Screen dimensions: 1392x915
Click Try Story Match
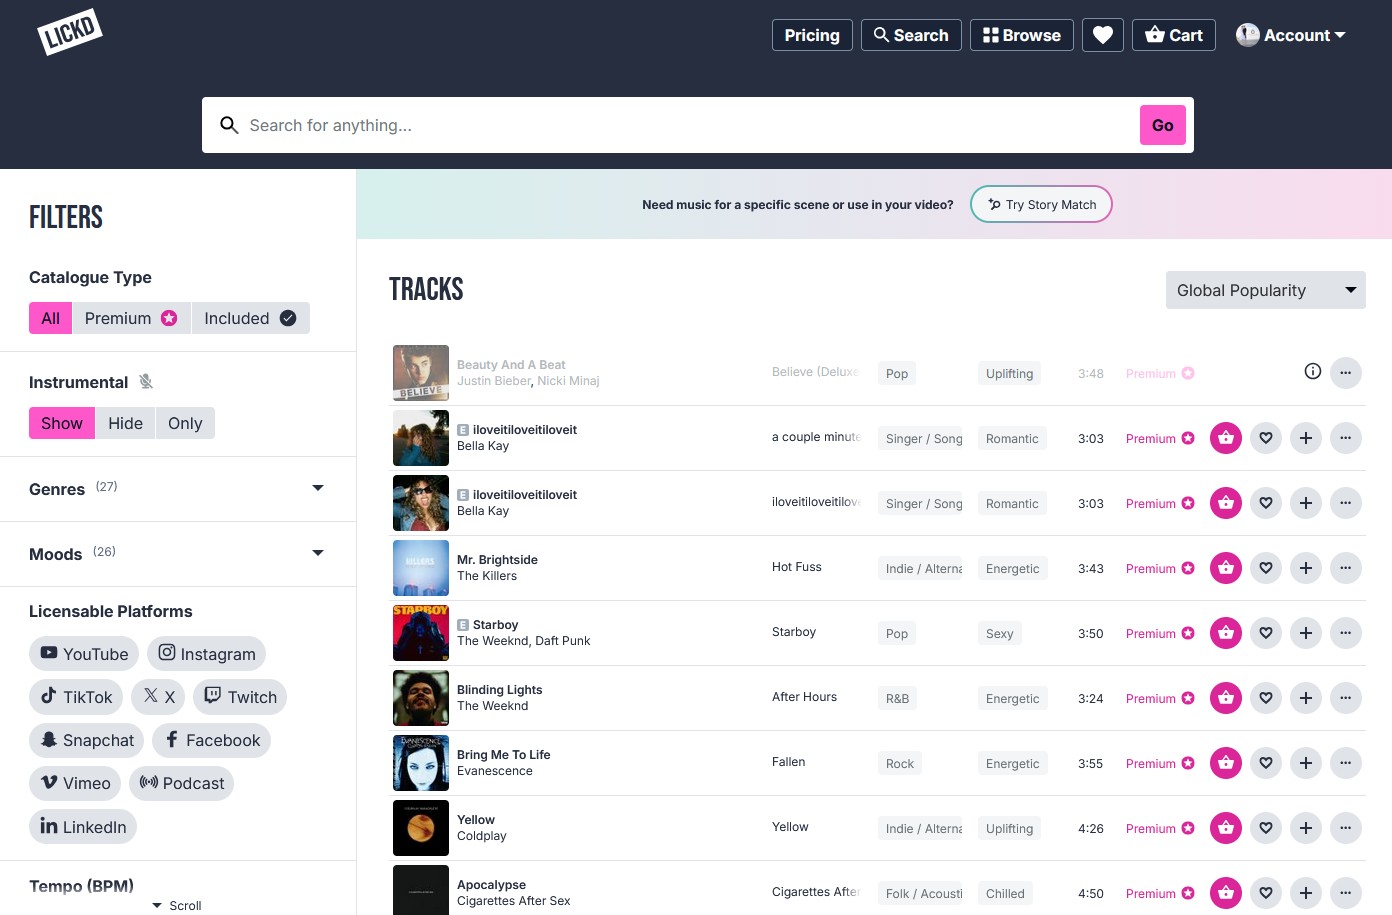click(x=1041, y=204)
